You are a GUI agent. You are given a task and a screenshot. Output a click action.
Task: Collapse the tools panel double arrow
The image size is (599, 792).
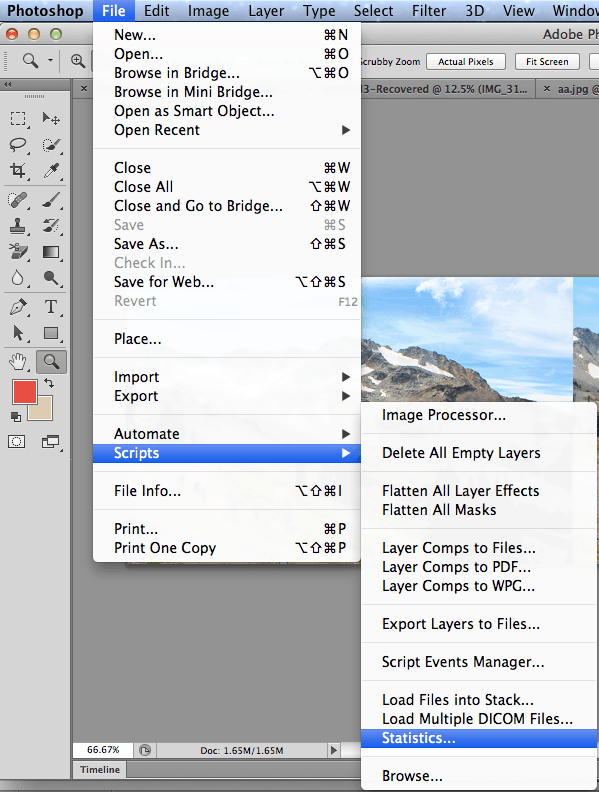[8, 85]
